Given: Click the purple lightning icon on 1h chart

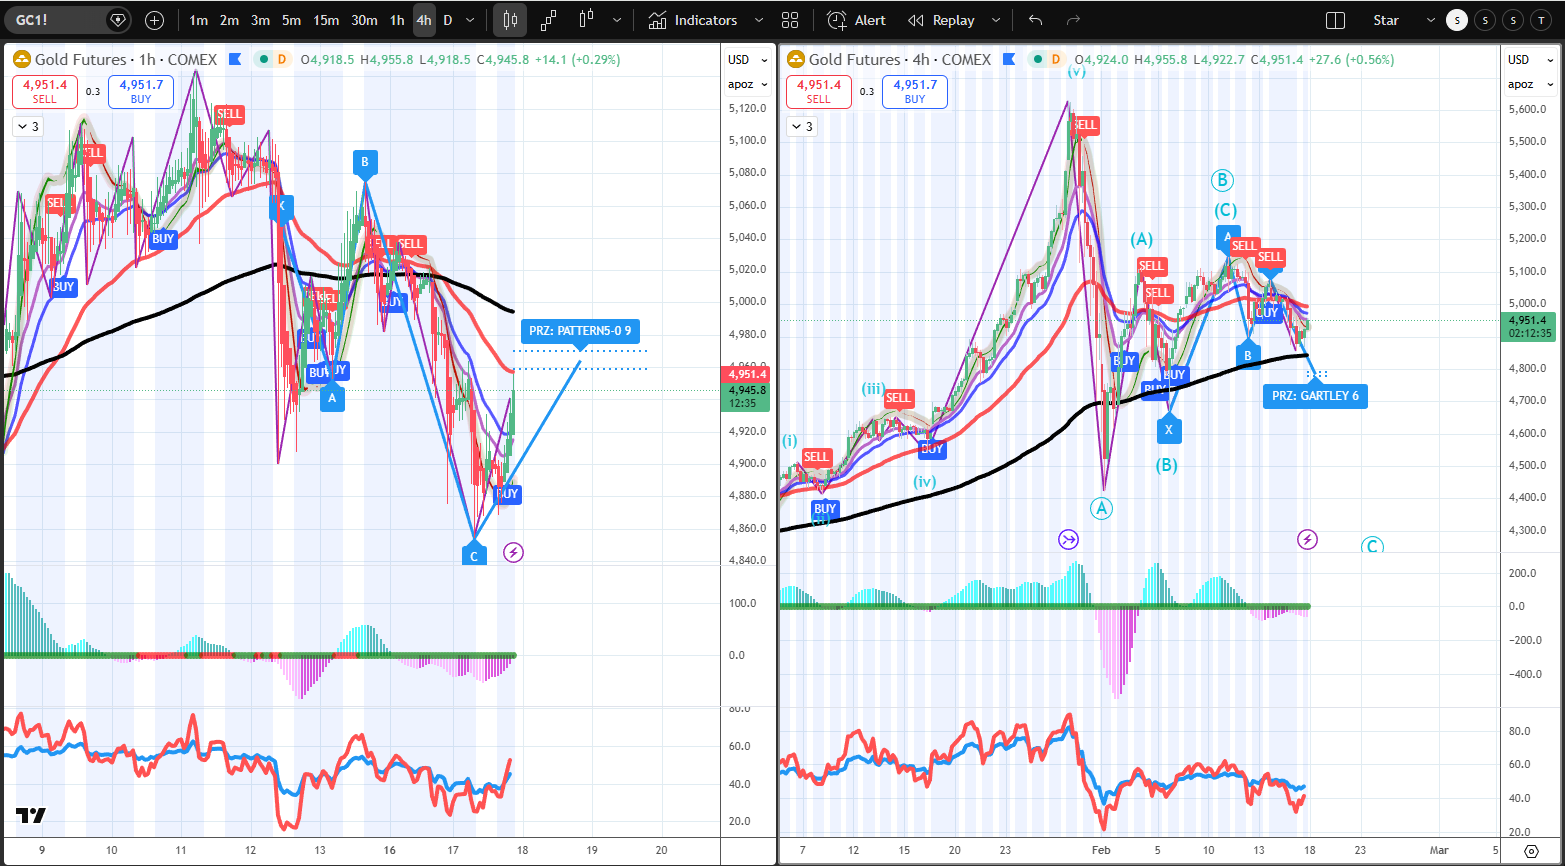Looking at the screenshot, I should coord(513,552).
